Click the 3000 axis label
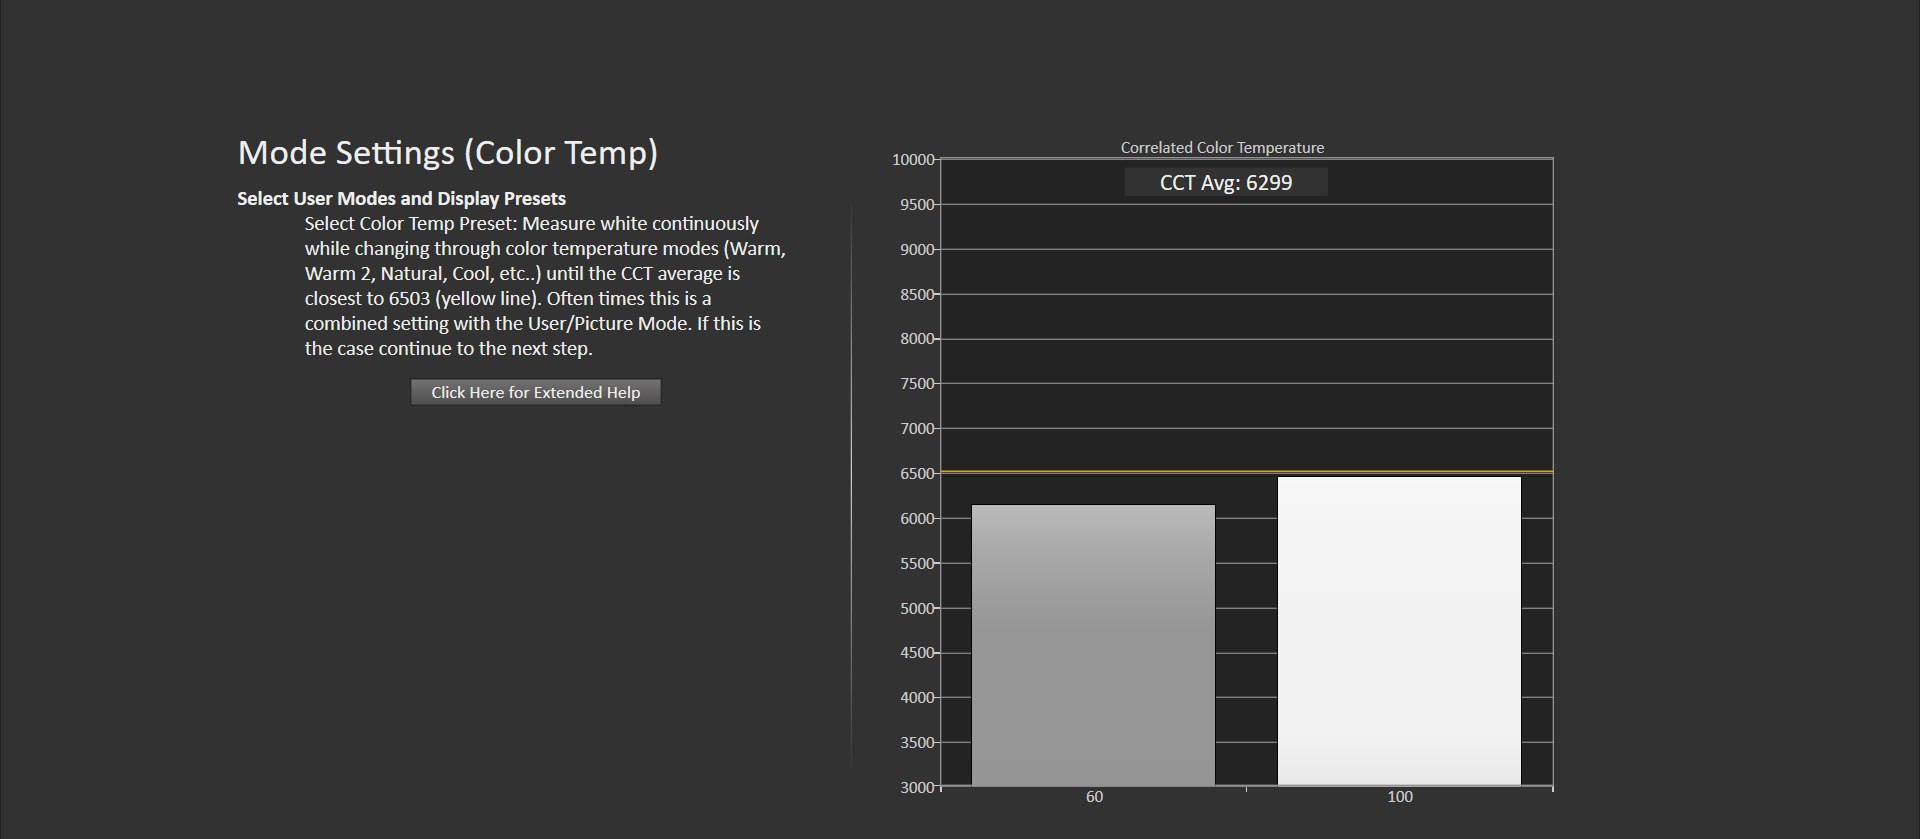This screenshot has width=1920, height=839. point(917,787)
